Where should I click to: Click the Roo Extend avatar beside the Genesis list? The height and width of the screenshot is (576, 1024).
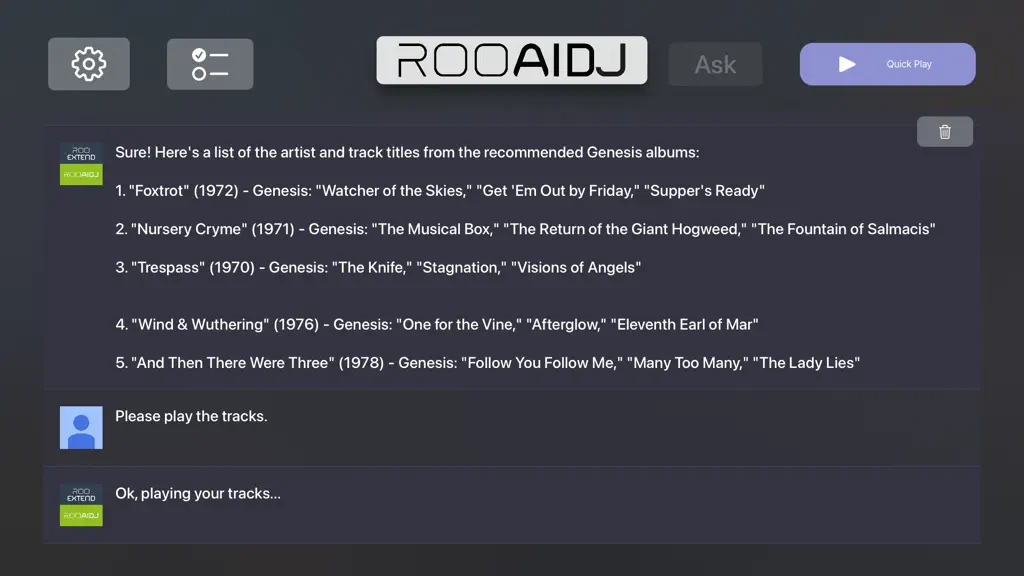click(x=81, y=164)
